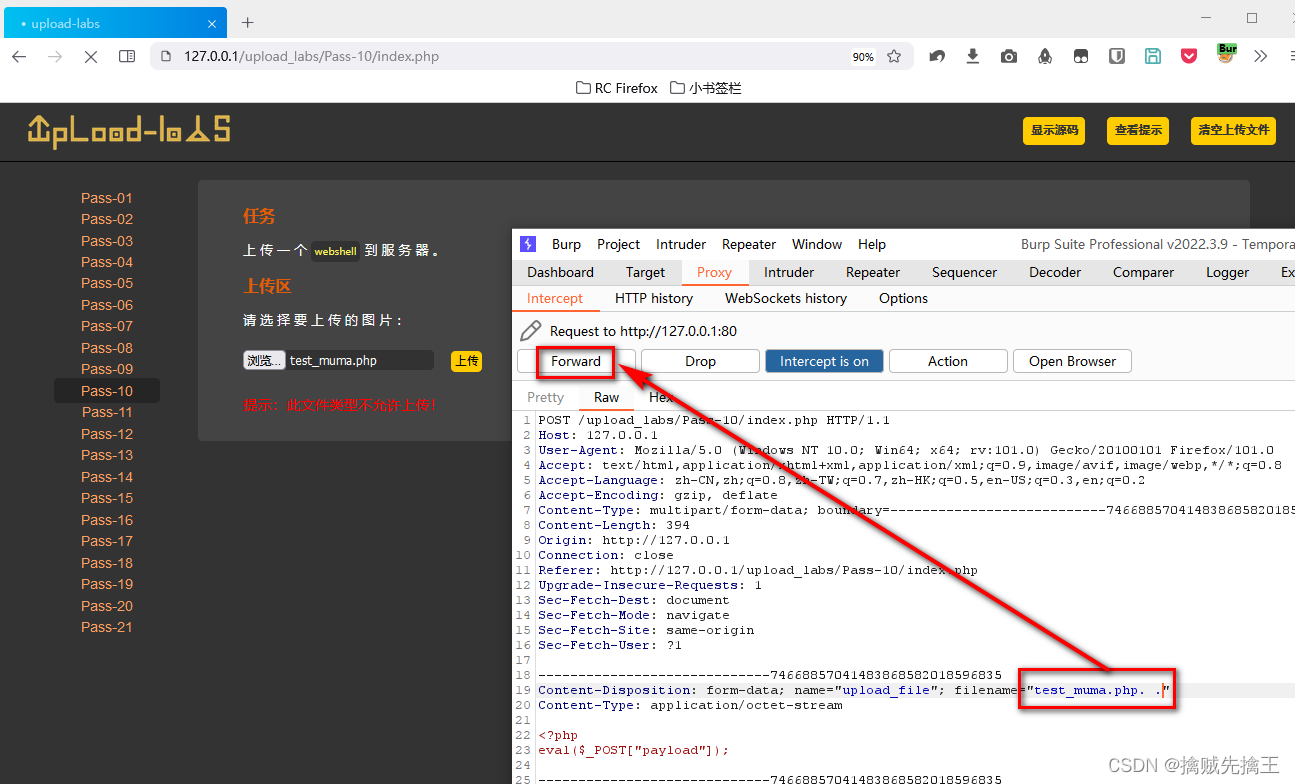Click the Content-Length: 394 header line

click(x=614, y=525)
